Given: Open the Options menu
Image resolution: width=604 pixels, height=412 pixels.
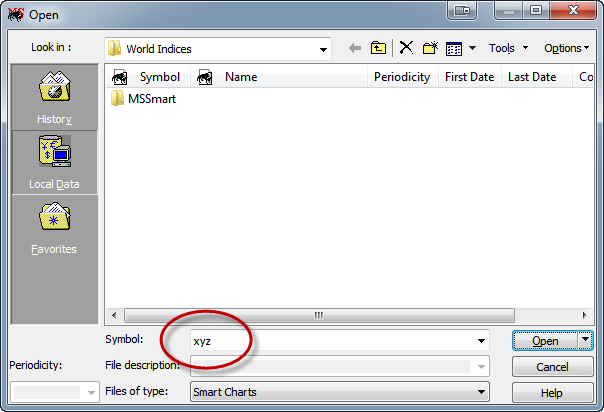Looking at the screenshot, I should click(x=566, y=48).
